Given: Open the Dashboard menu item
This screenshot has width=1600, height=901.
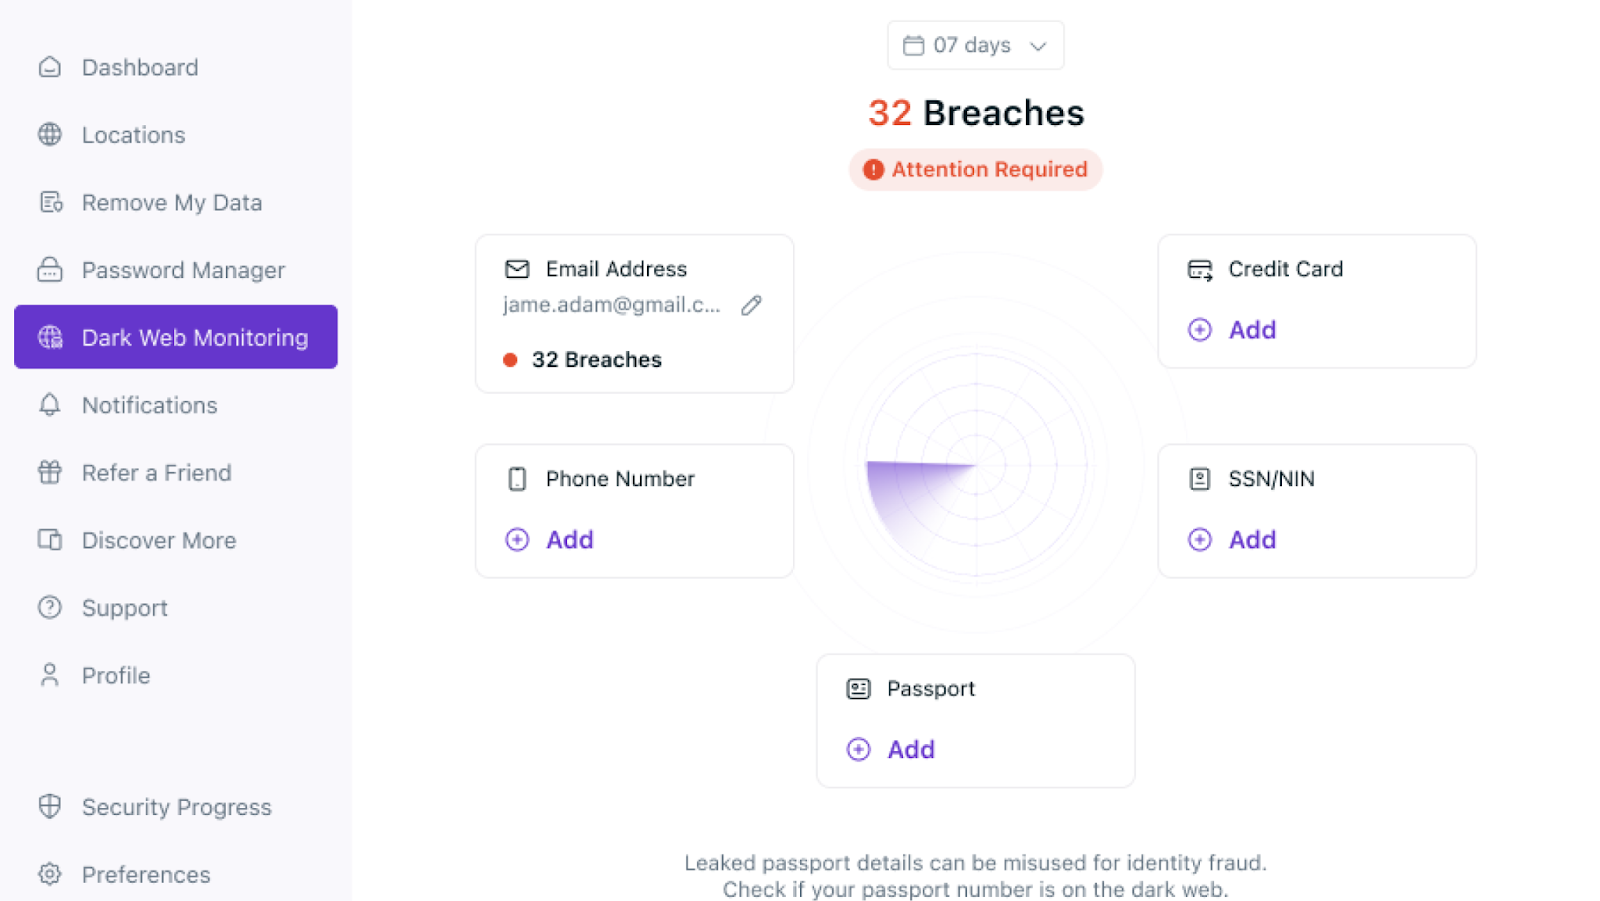Looking at the screenshot, I should click(x=140, y=67).
